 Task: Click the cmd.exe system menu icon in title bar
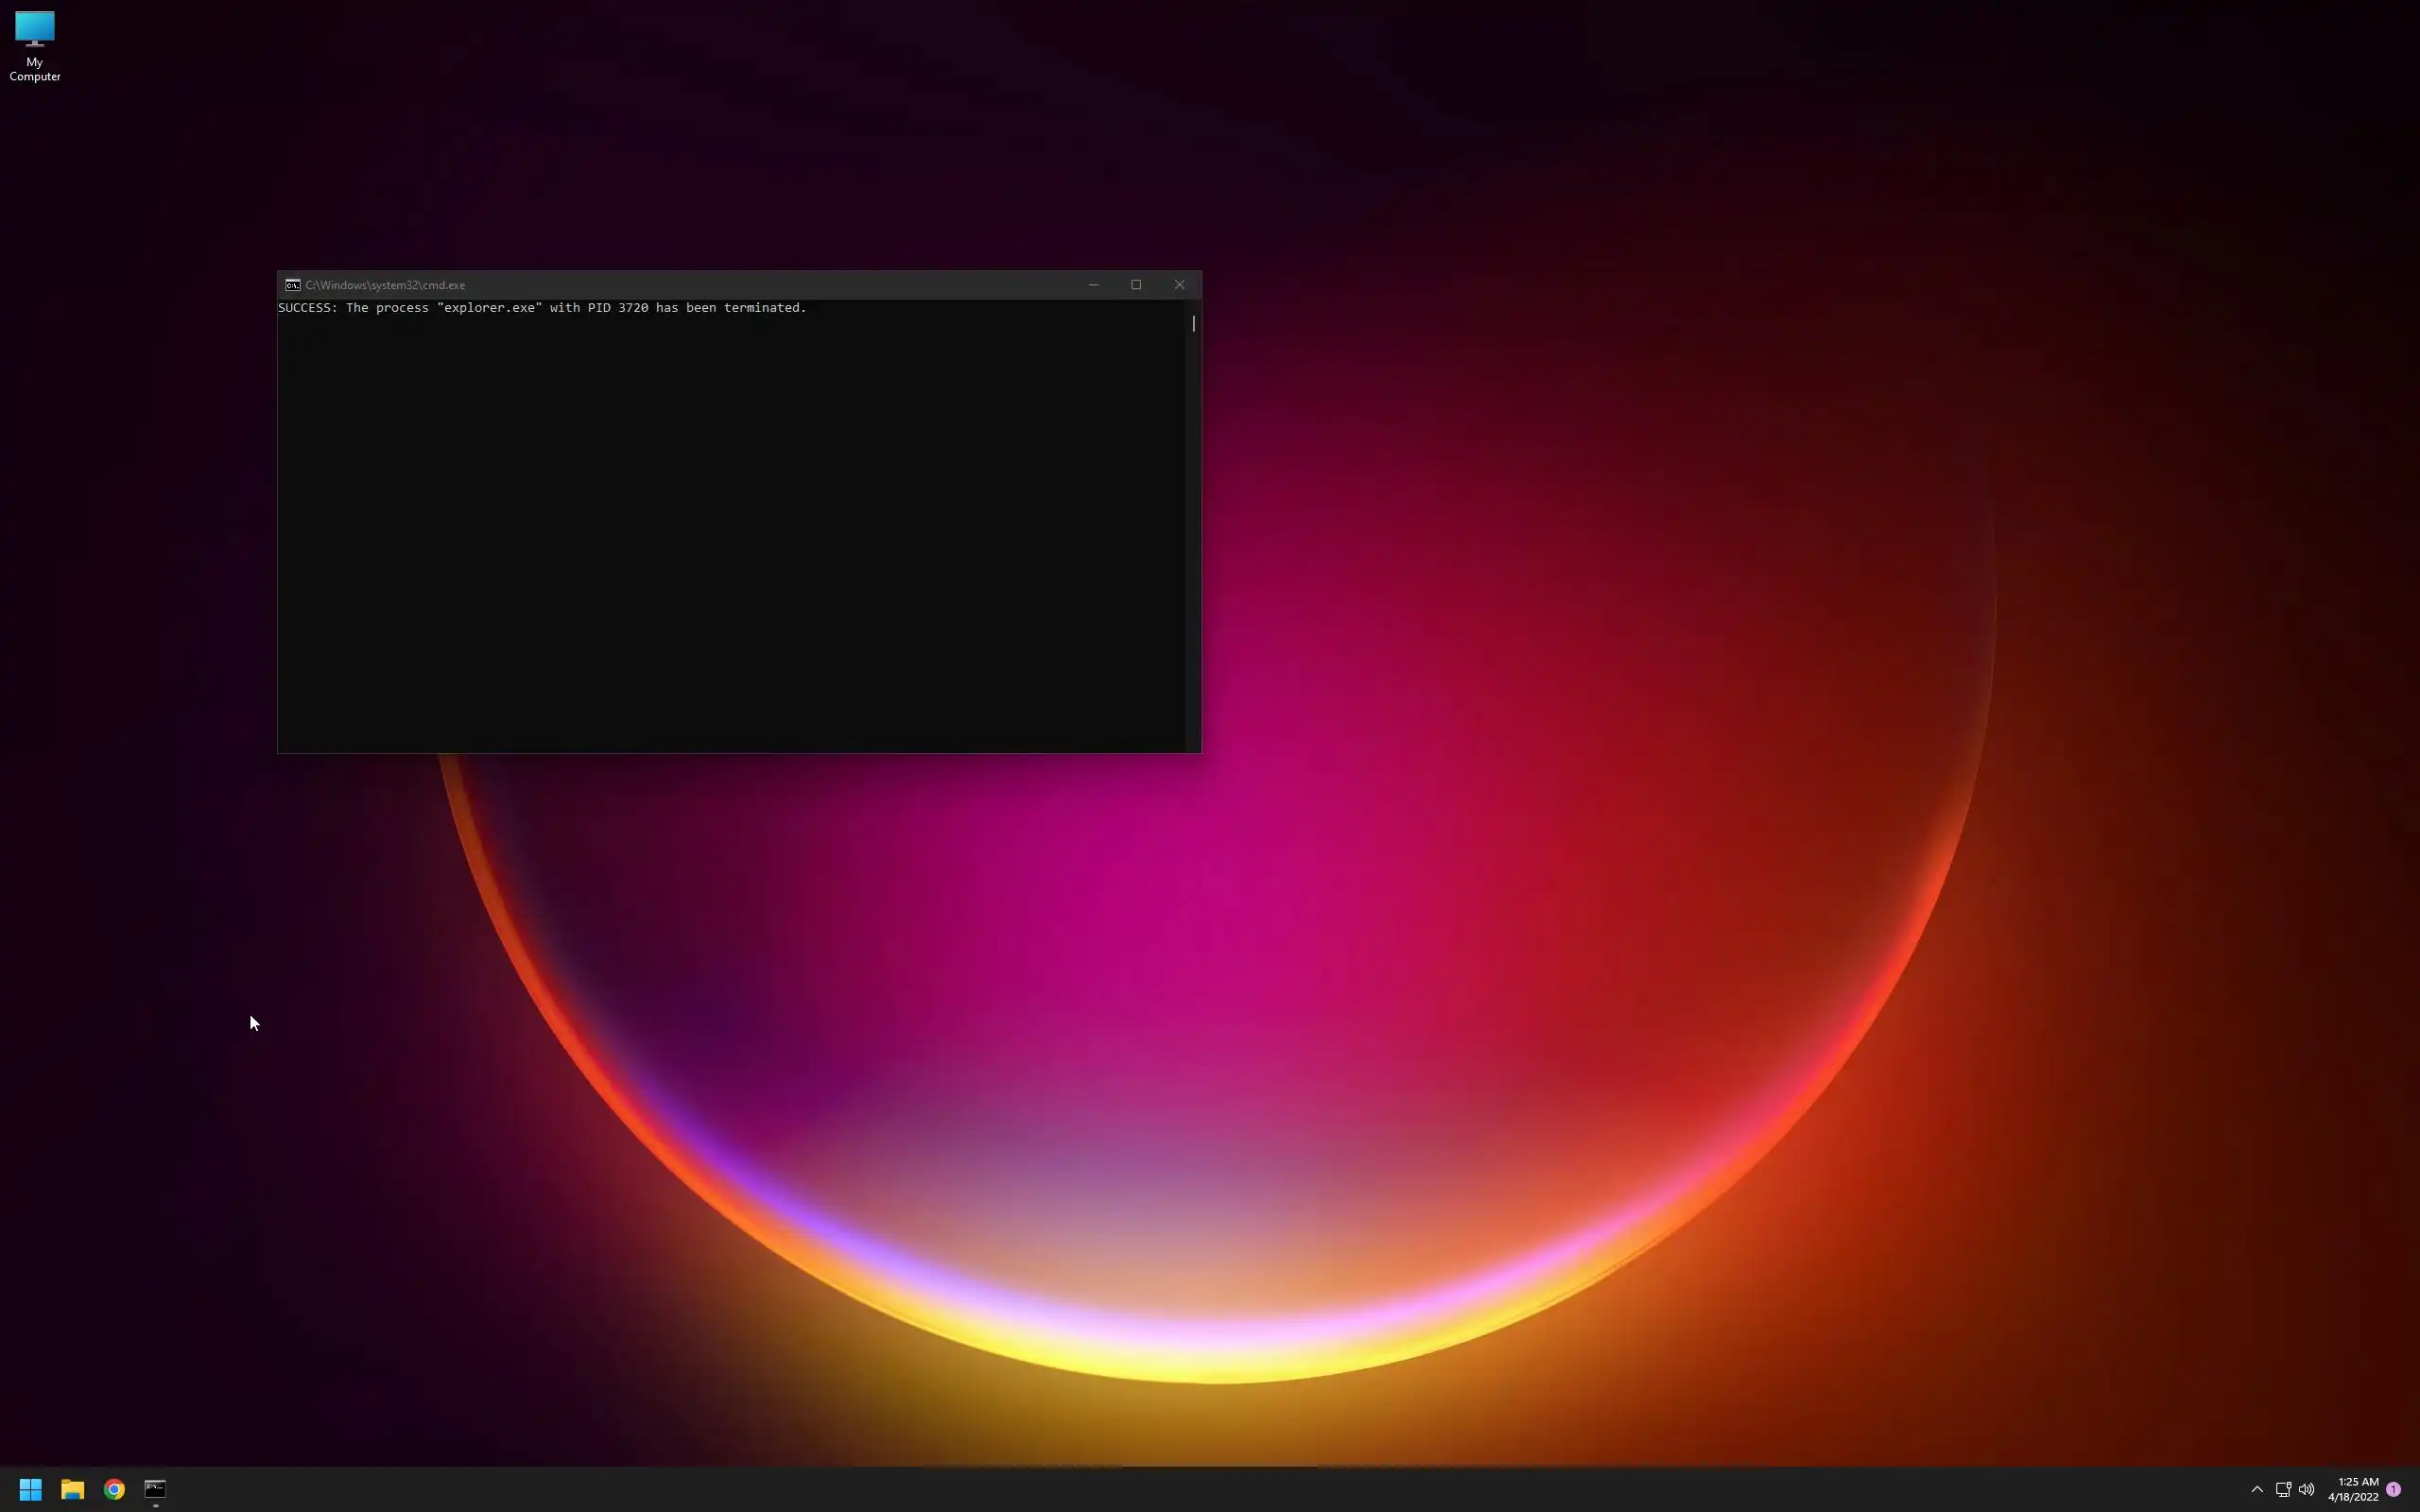click(x=292, y=285)
